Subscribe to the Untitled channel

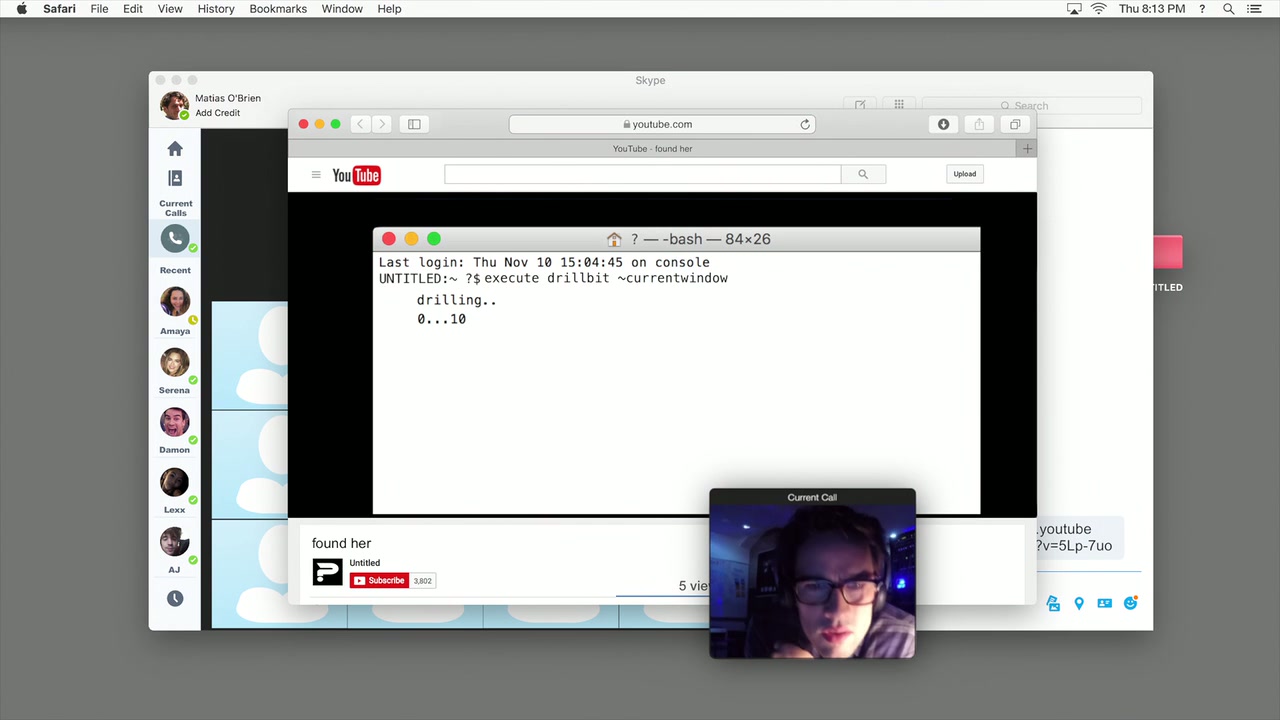(x=379, y=581)
